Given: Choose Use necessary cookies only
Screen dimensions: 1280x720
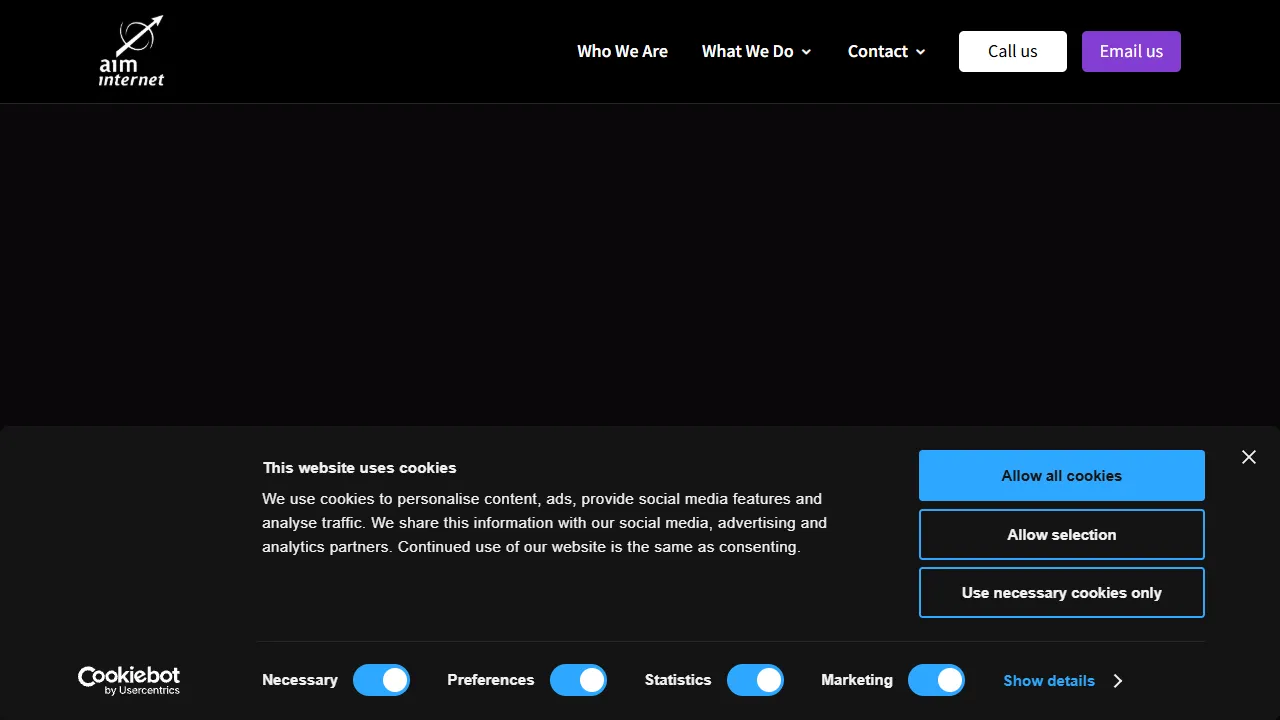Looking at the screenshot, I should click(1061, 592).
